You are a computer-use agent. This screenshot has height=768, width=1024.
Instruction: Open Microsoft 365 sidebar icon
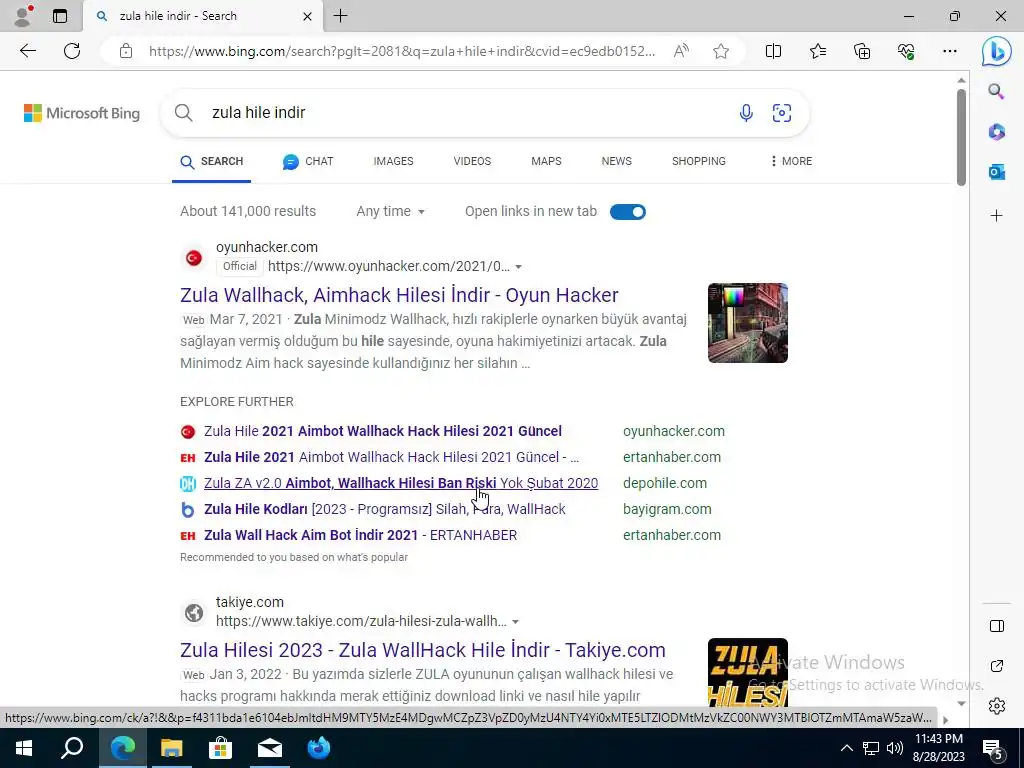(x=996, y=132)
